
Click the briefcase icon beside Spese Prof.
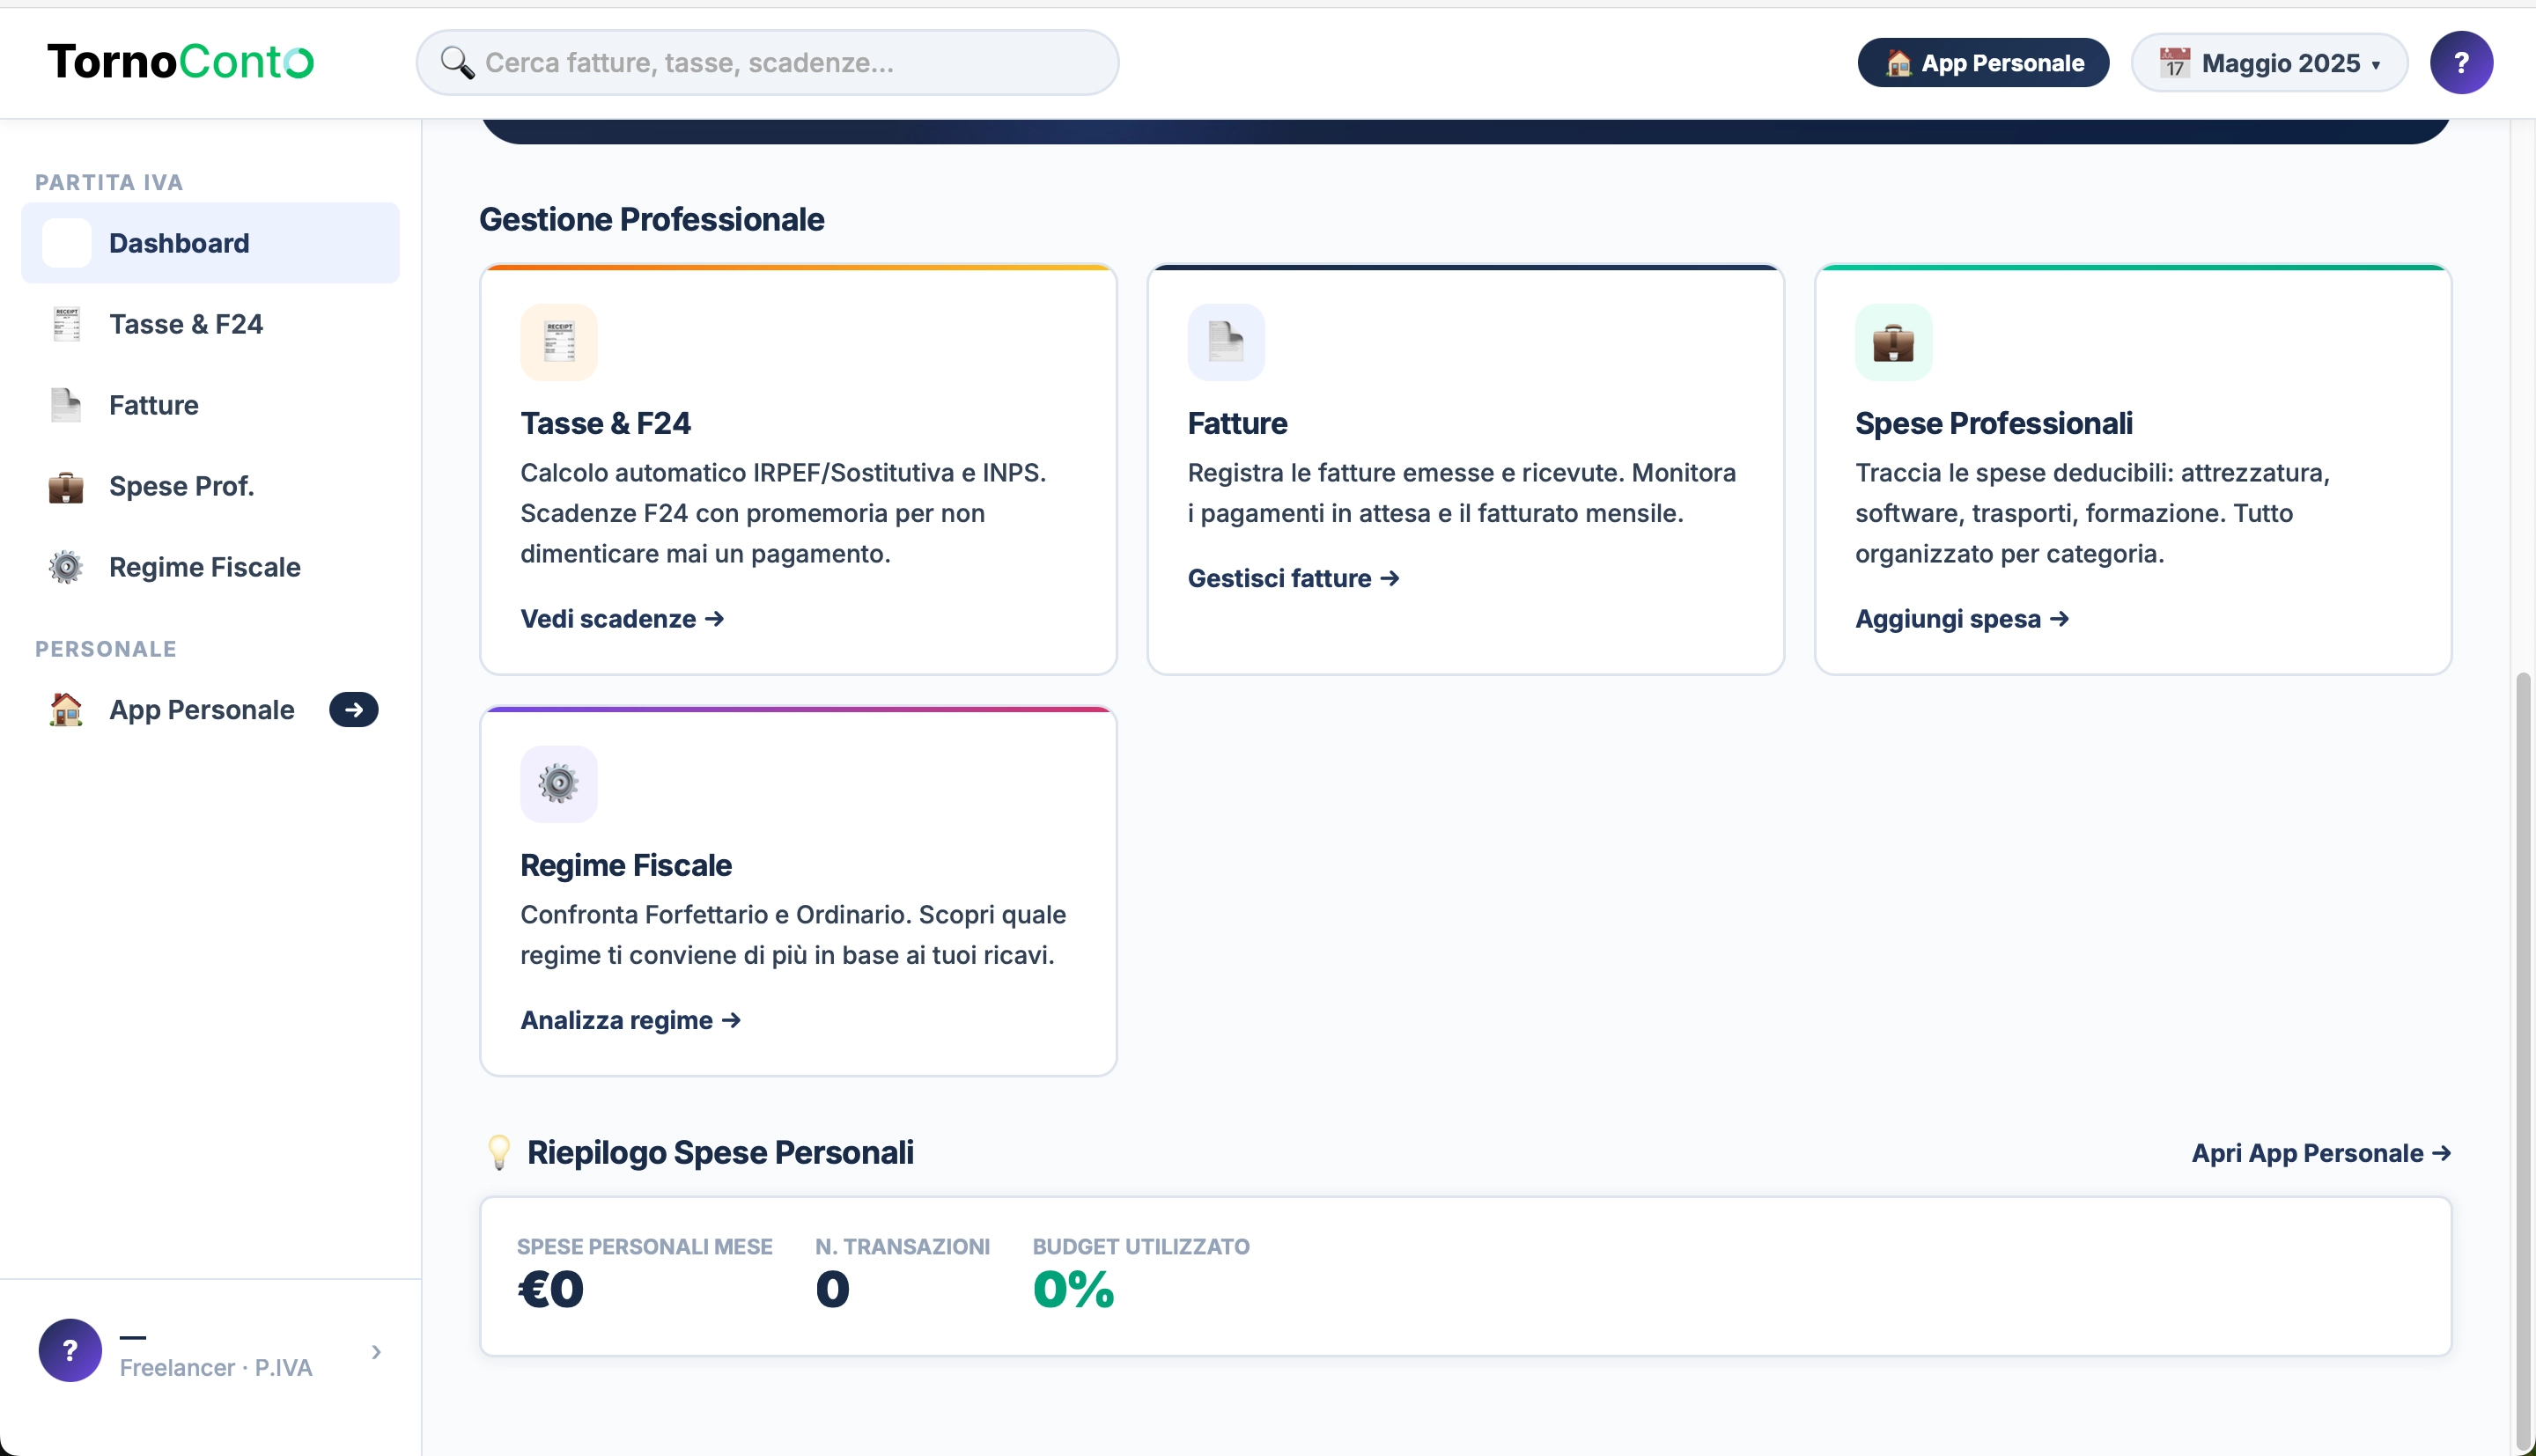[x=66, y=486]
